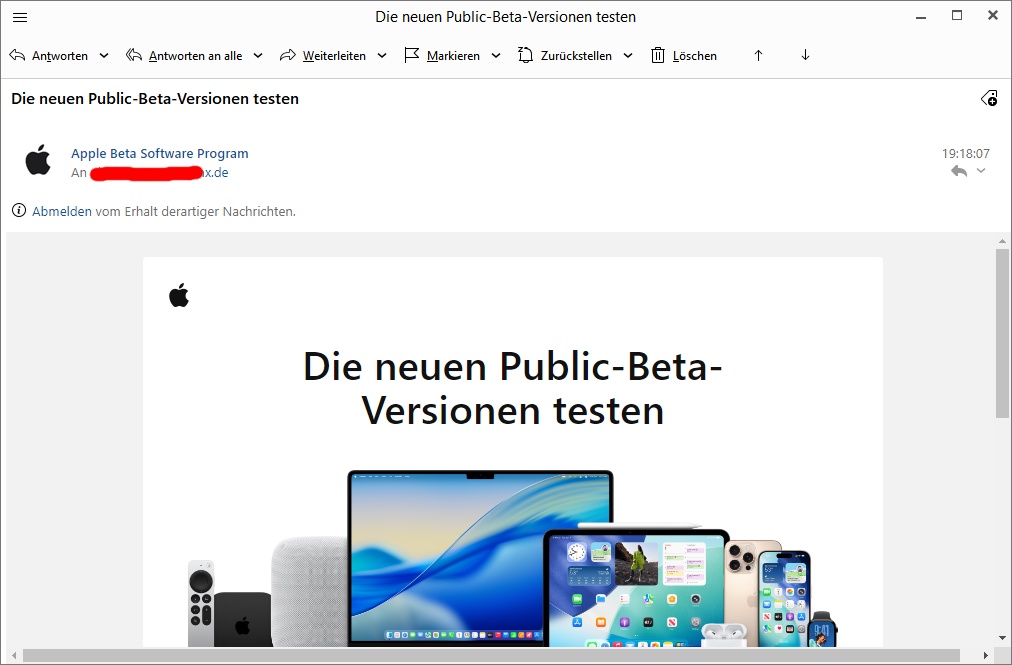Click the add tag icon
The width and height of the screenshot is (1012, 665).
[989, 98]
